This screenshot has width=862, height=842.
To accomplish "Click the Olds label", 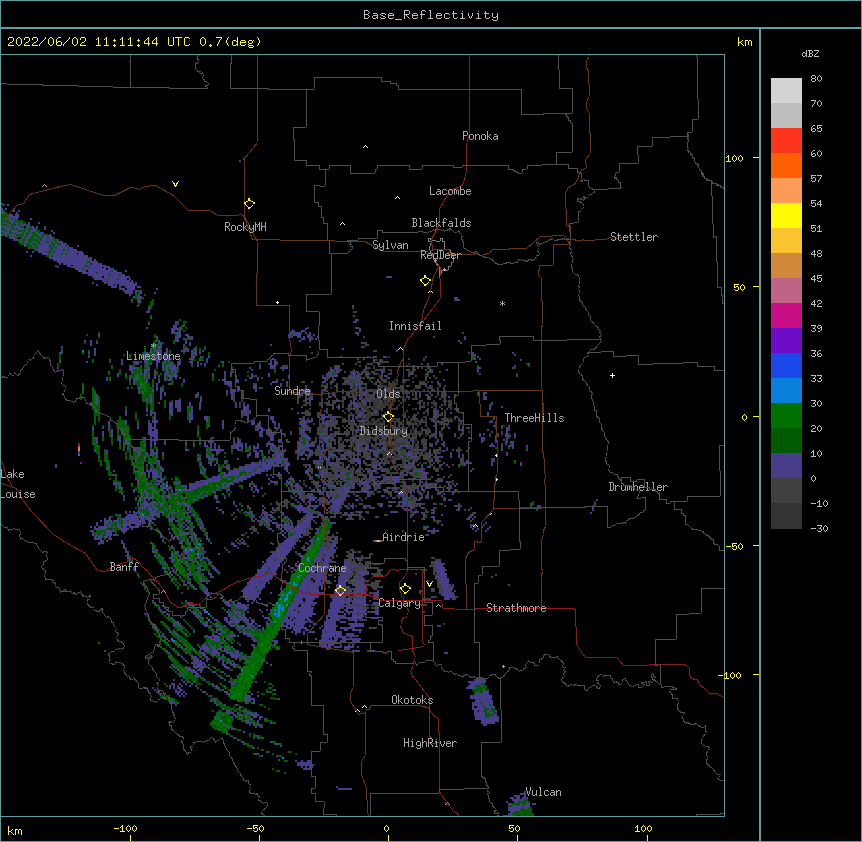I will [x=388, y=394].
